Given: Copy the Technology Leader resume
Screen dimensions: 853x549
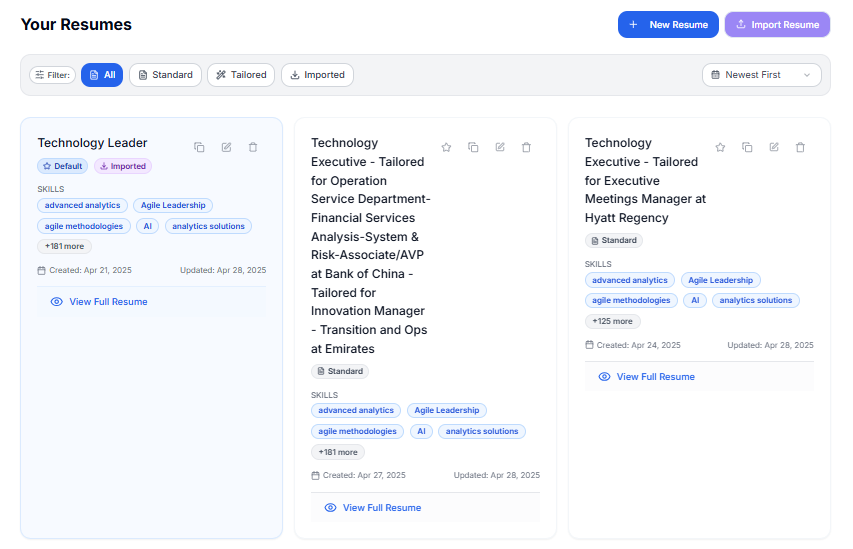Looking at the screenshot, I should (x=199, y=147).
